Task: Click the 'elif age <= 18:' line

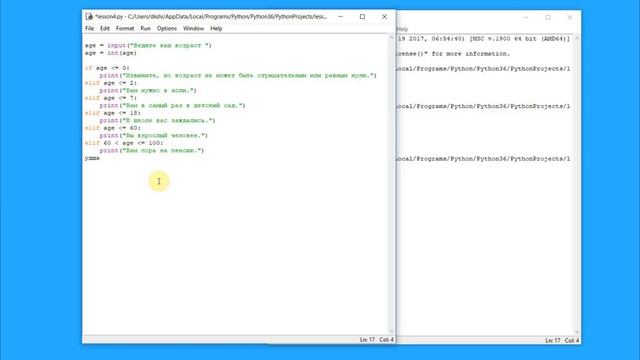Action: coord(113,113)
